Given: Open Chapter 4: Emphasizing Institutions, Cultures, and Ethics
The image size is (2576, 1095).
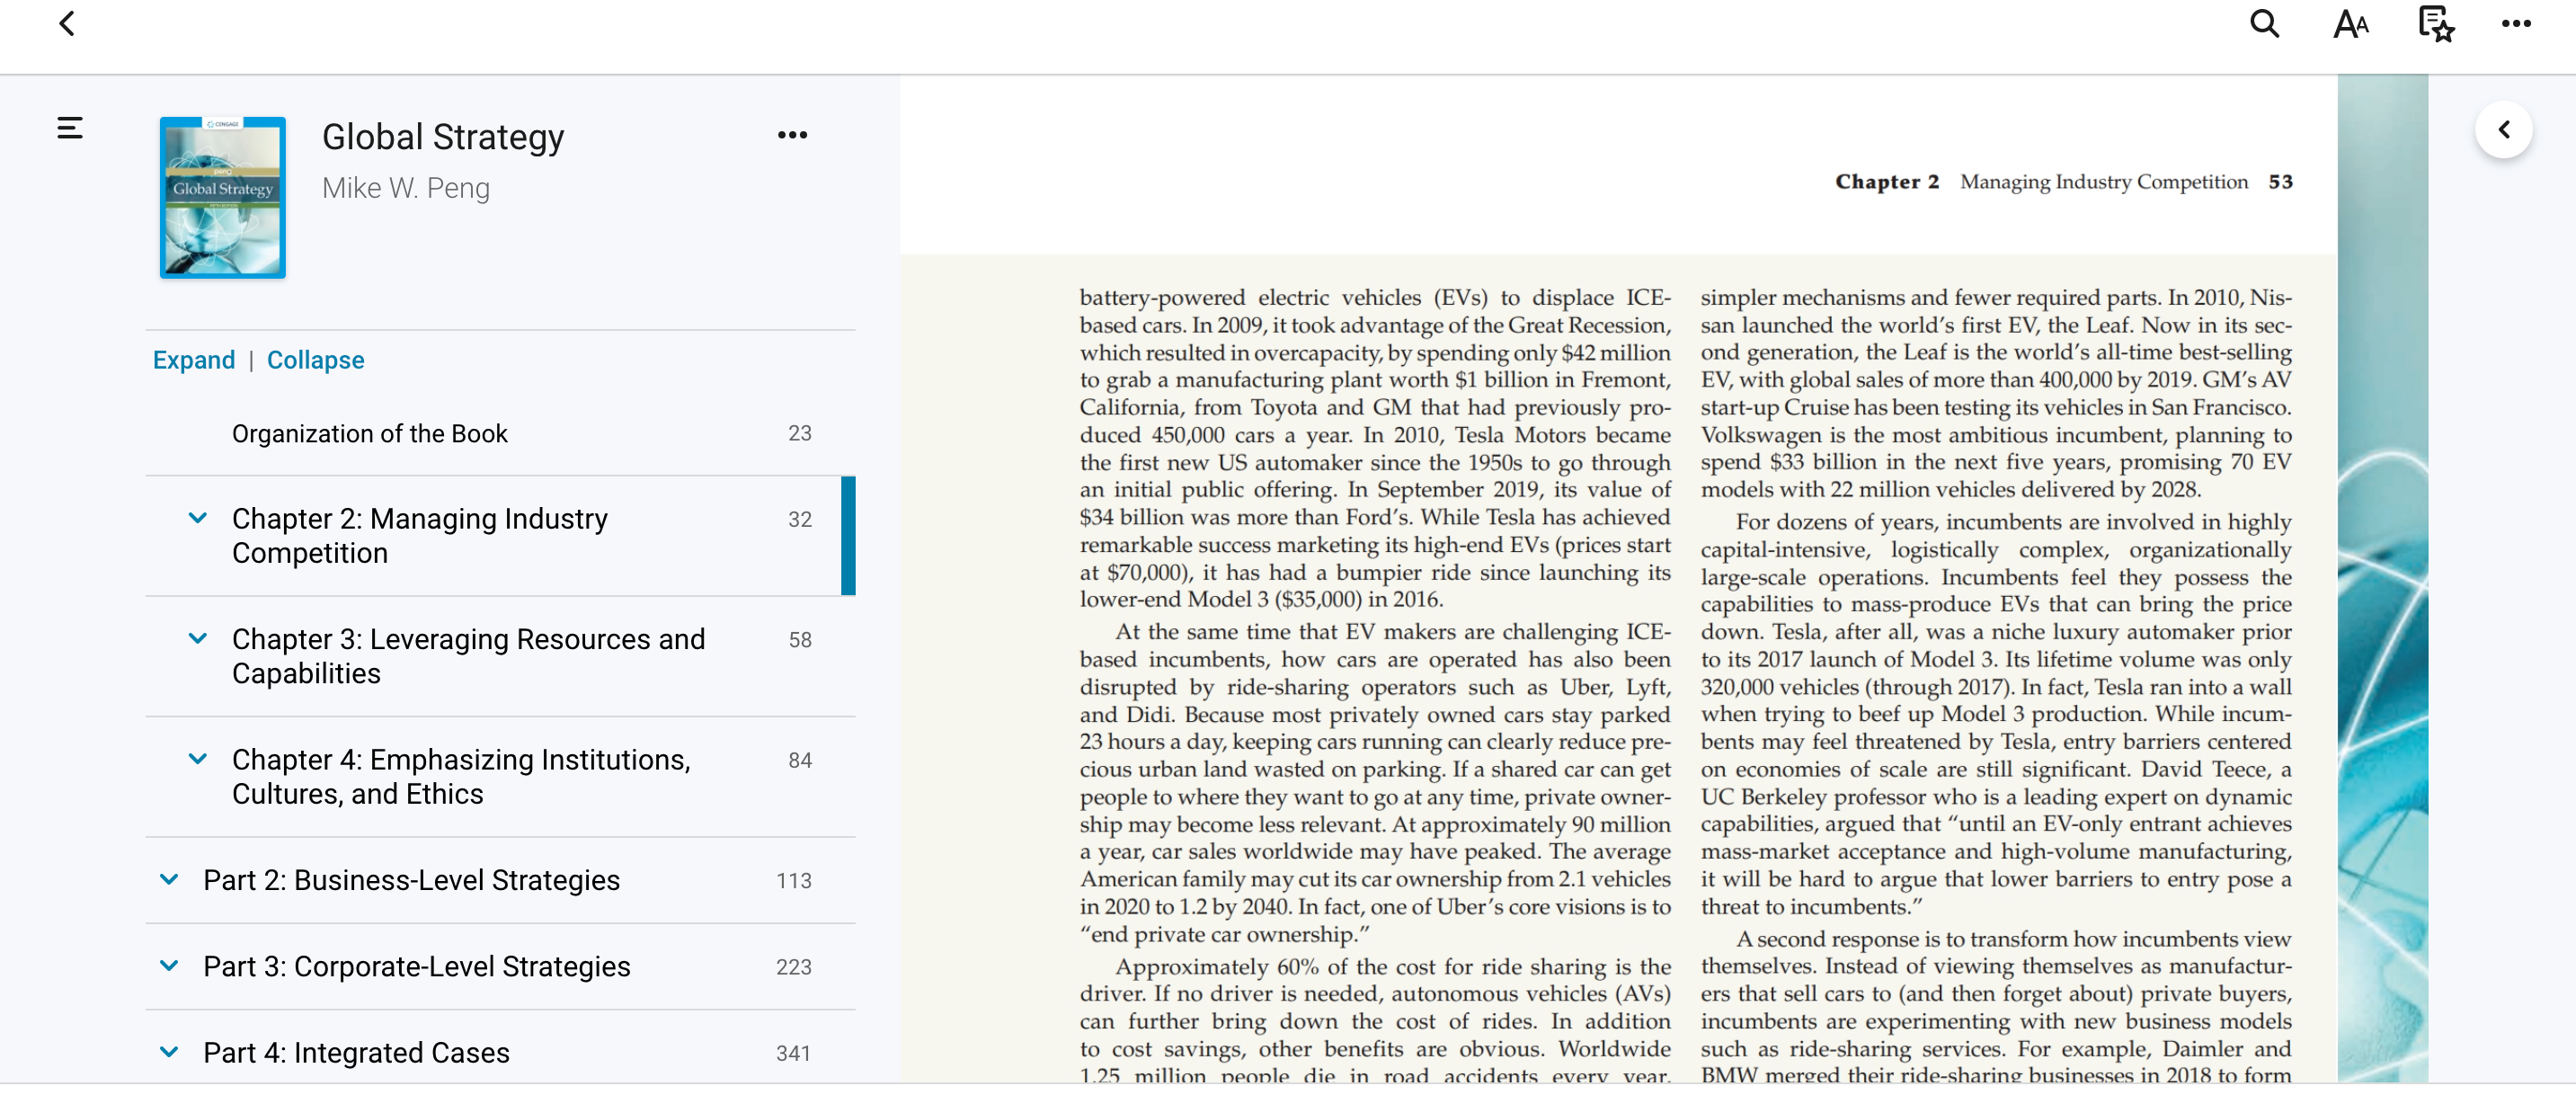Looking at the screenshot, I should click(462, 777).
